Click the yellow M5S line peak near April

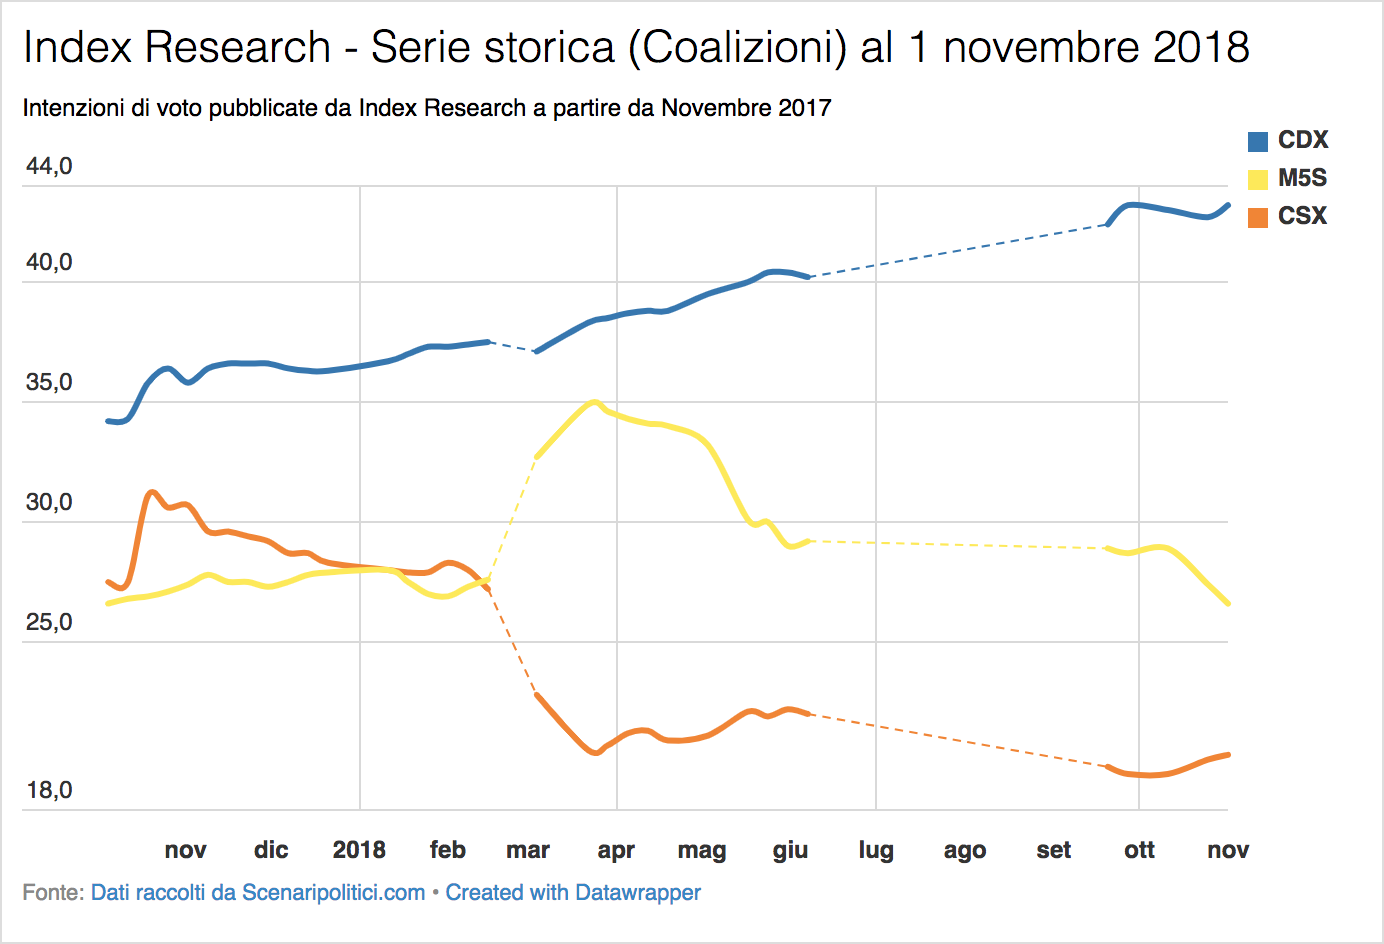pos(595,402)
